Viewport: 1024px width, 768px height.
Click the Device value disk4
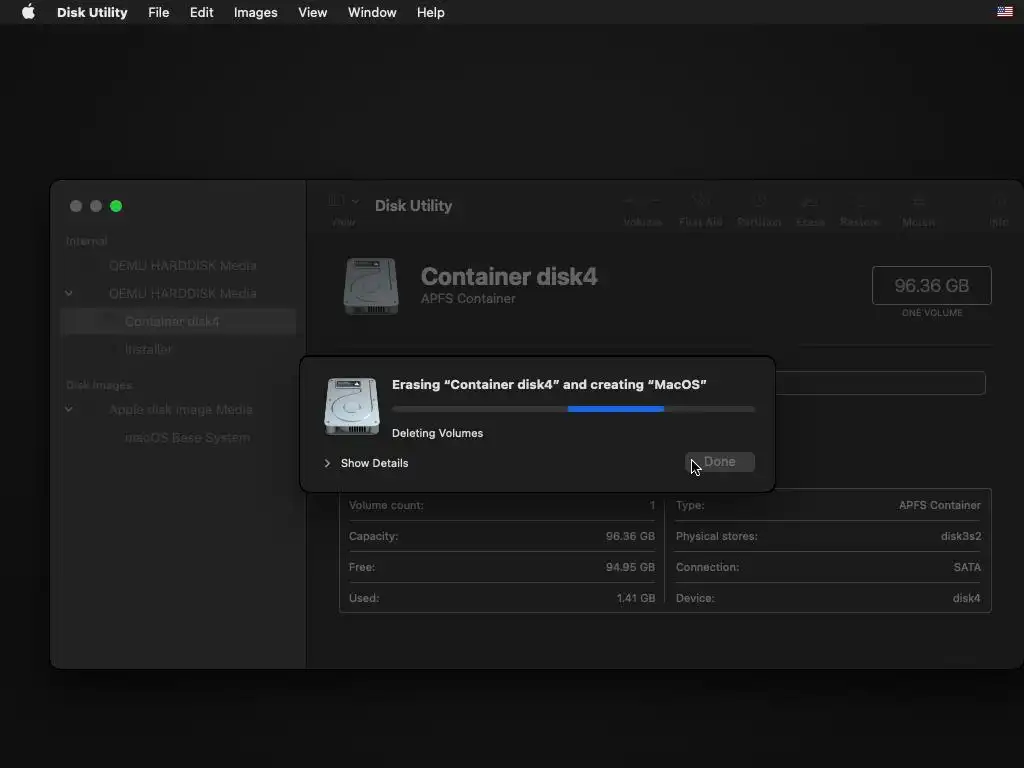tap(966, 598)
